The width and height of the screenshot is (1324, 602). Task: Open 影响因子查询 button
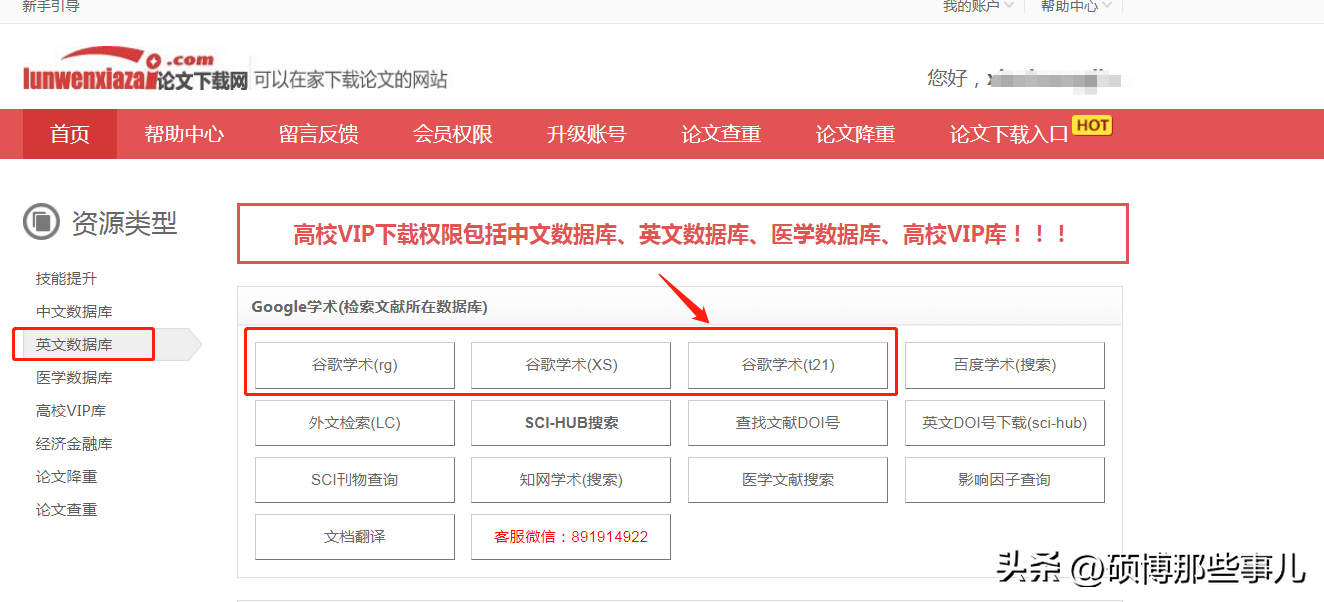click(x=1005, y=480)
